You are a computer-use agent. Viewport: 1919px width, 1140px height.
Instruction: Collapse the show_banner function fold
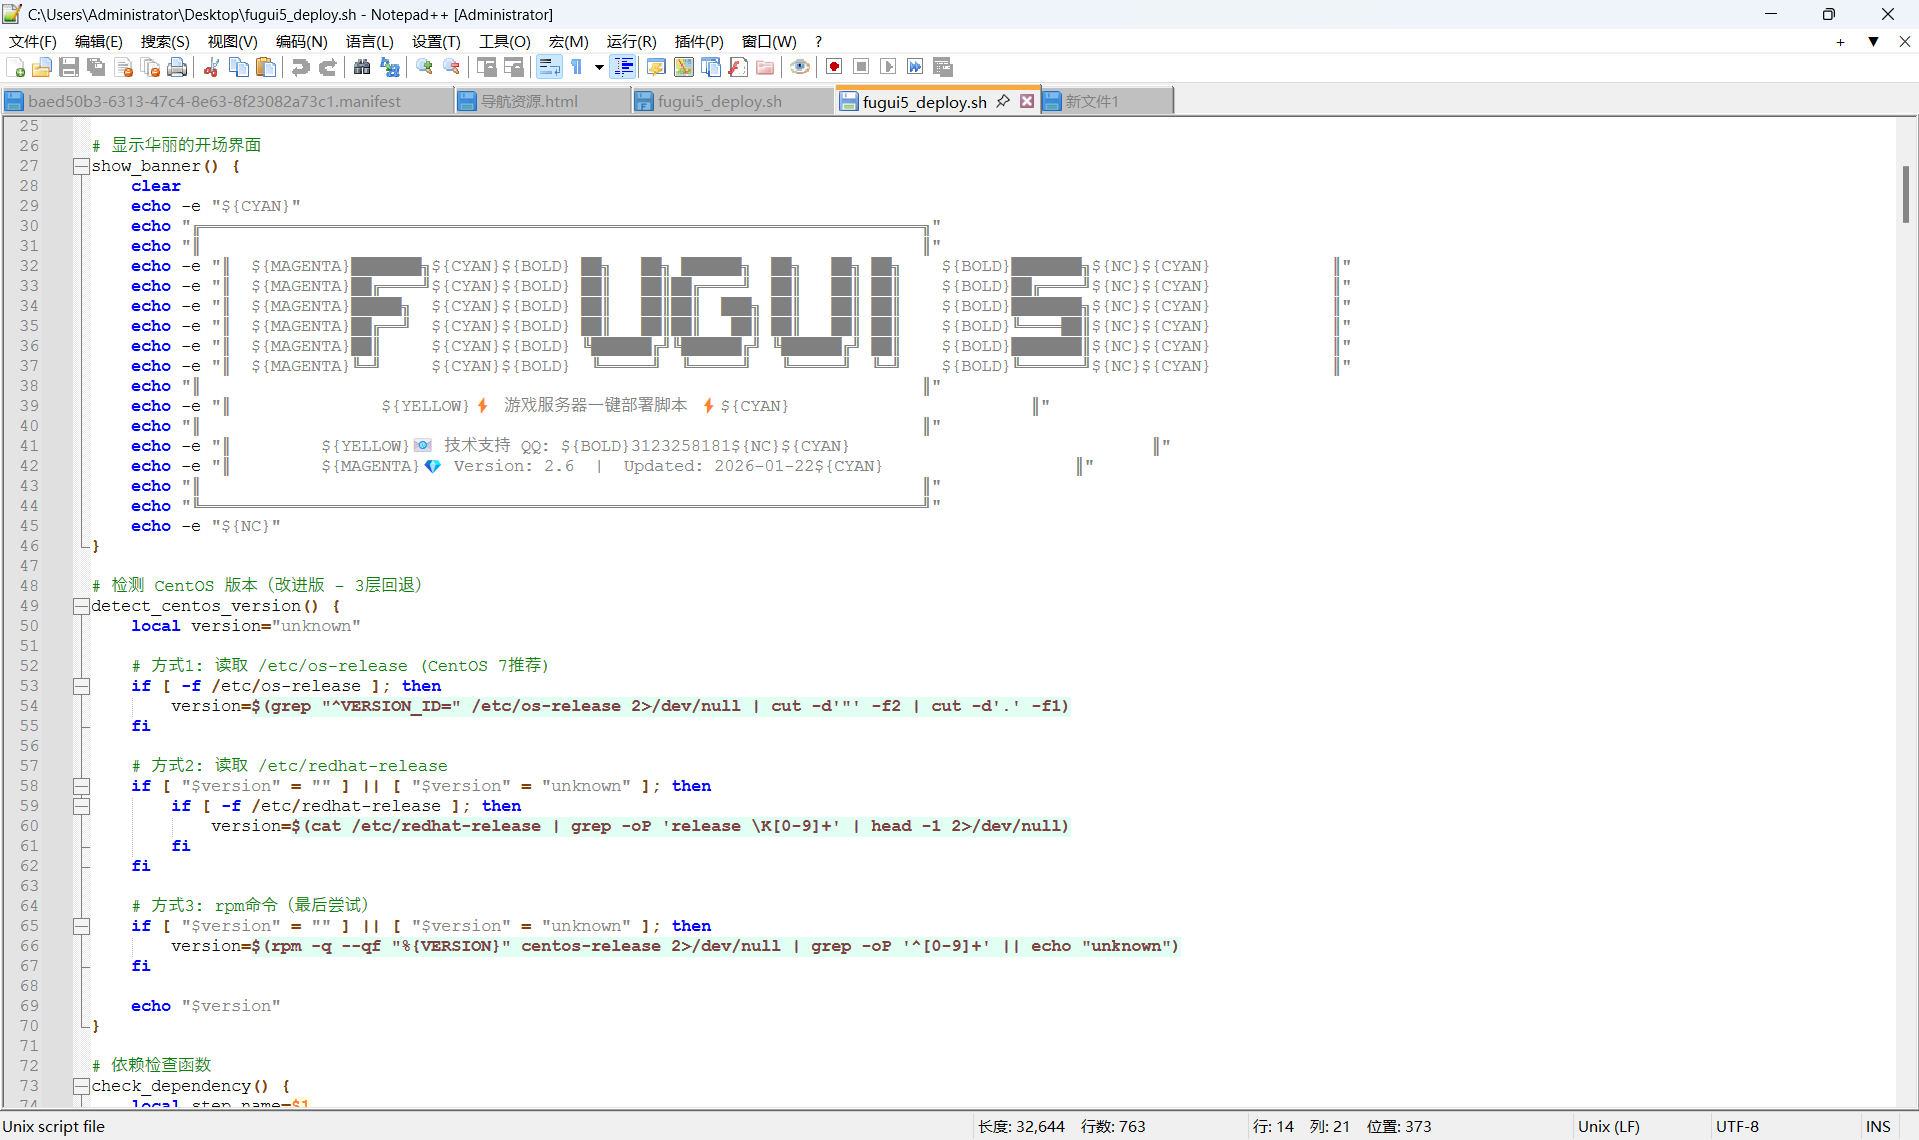[x=81, y=166]
